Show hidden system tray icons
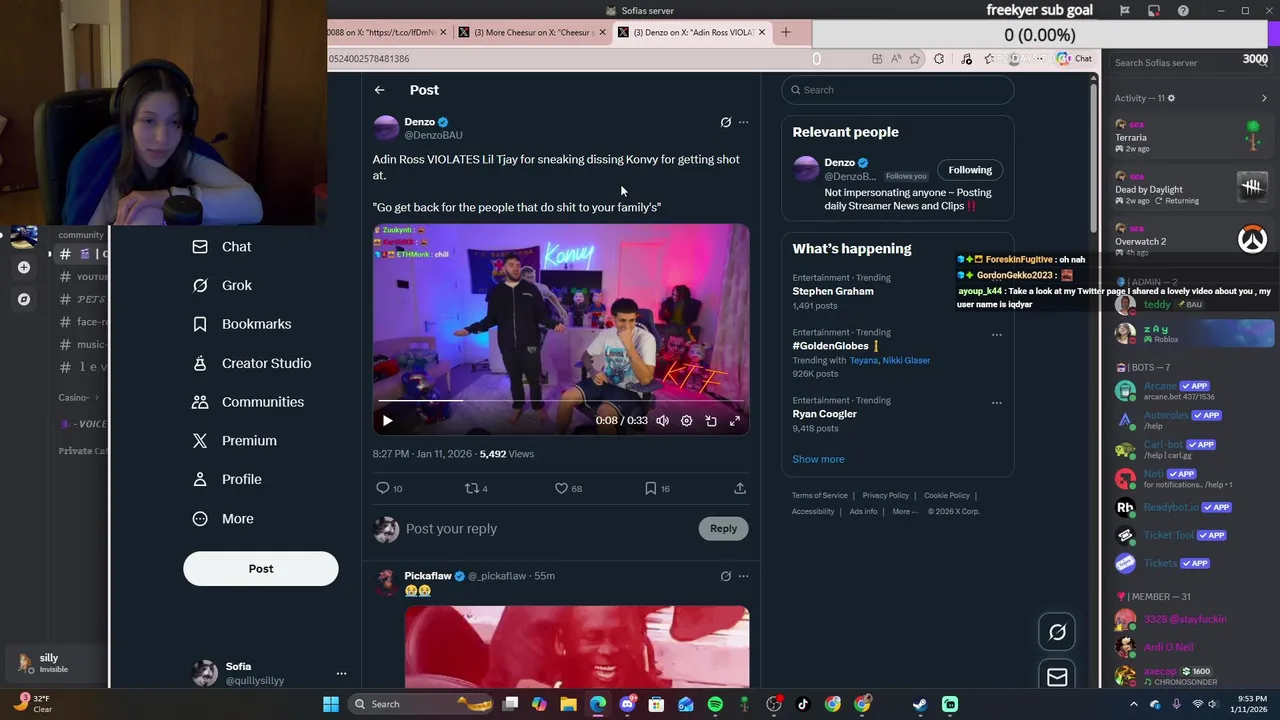Screen dimensions: 1280x720 (1133, 704)
